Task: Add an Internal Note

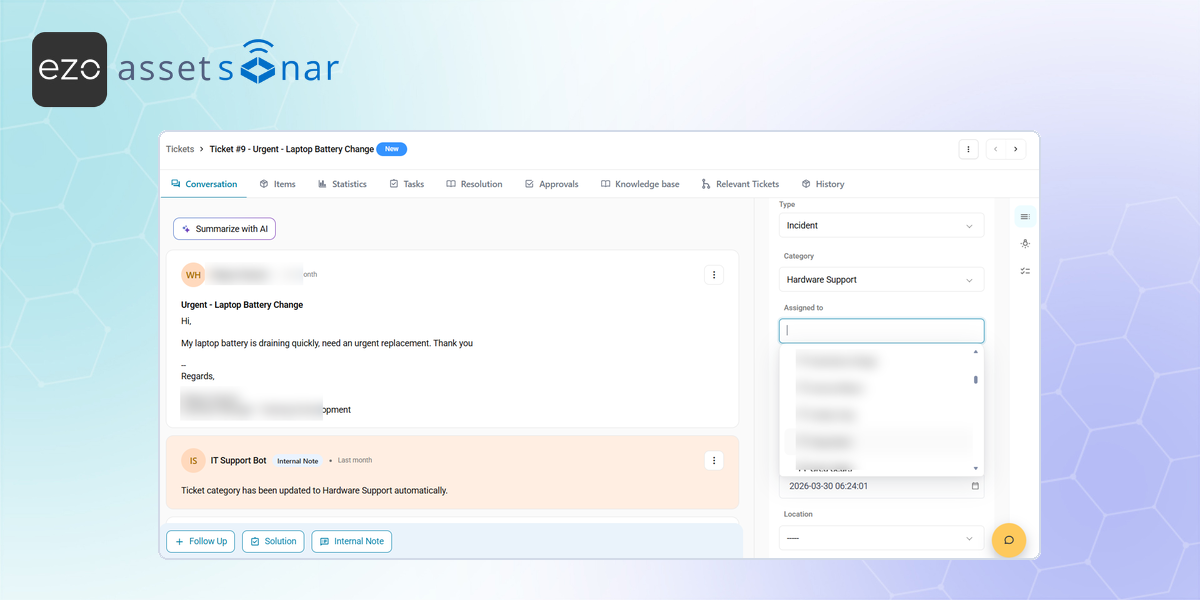Action: click(351, 541)
